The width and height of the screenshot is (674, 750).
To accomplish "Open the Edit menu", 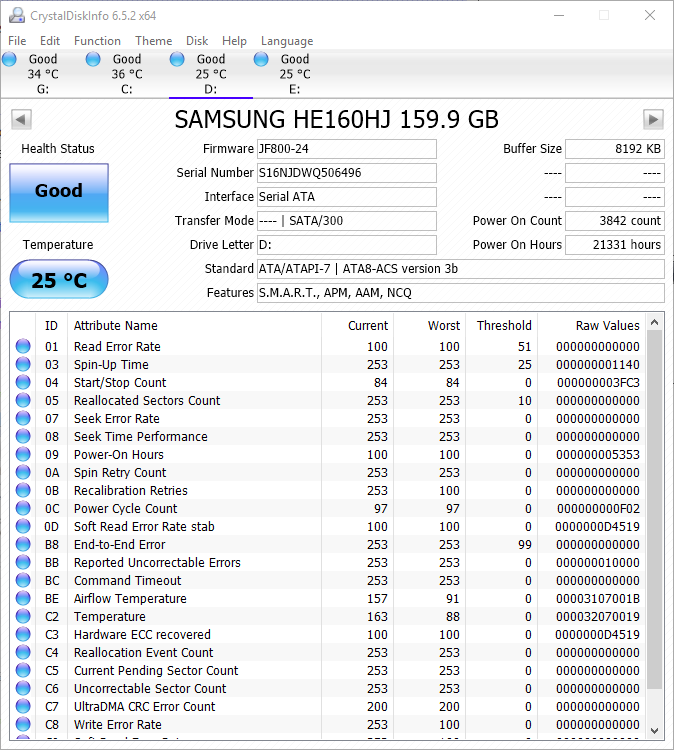I will coord(50,41).
